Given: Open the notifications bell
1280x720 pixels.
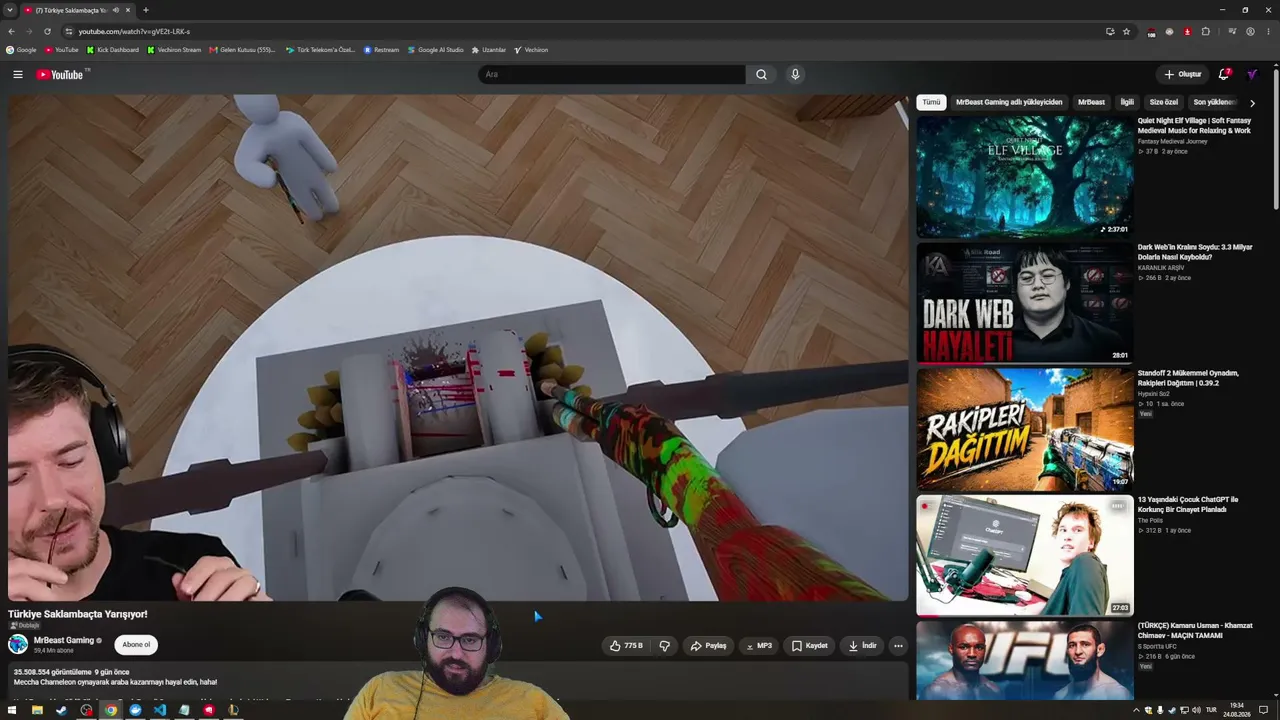Looking at the screenshot, I should pyautogui.click(x=1224, y=74).
